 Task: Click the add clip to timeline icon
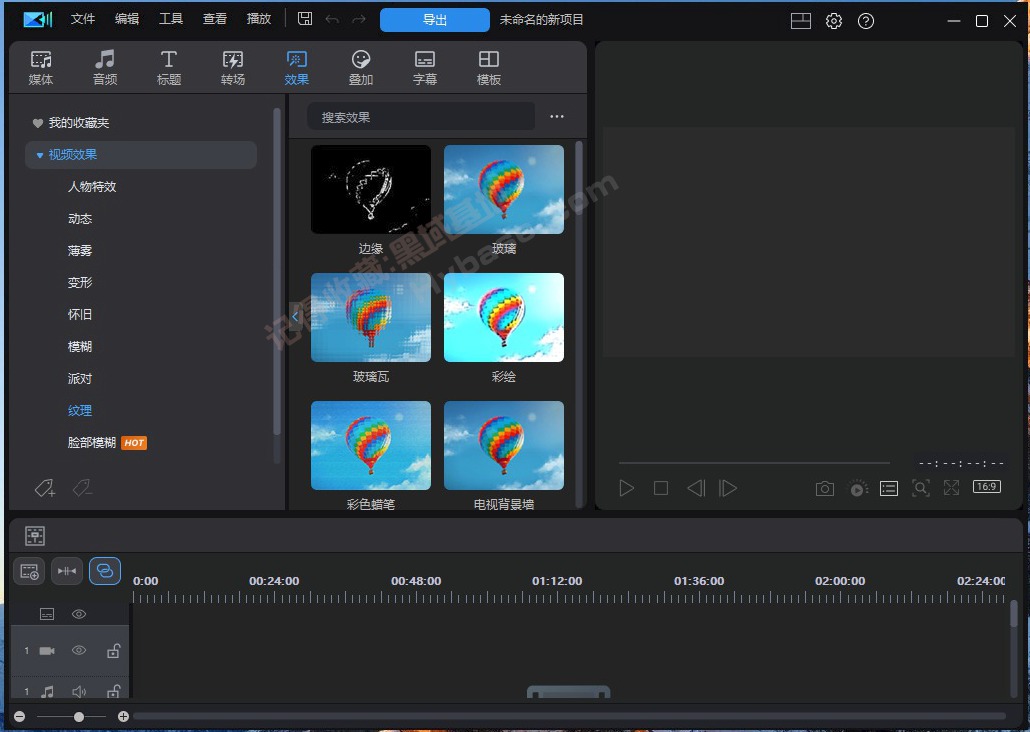[x=29, y=571]
